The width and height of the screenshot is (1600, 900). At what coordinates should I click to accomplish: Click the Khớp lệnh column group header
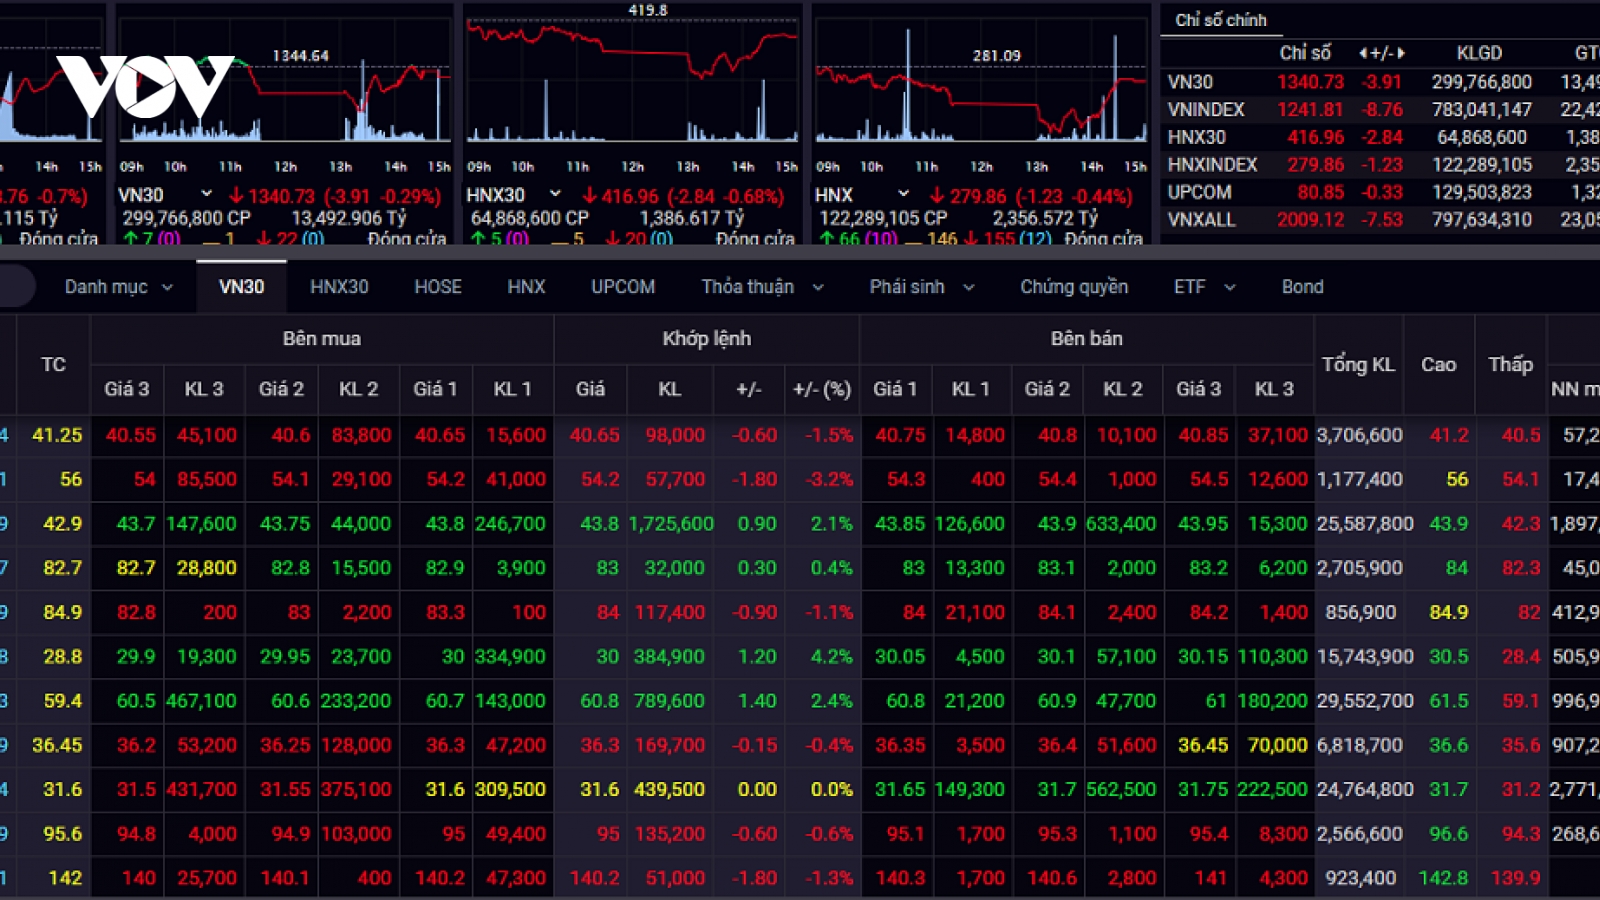pyautogui.click(x=706, y=339)
